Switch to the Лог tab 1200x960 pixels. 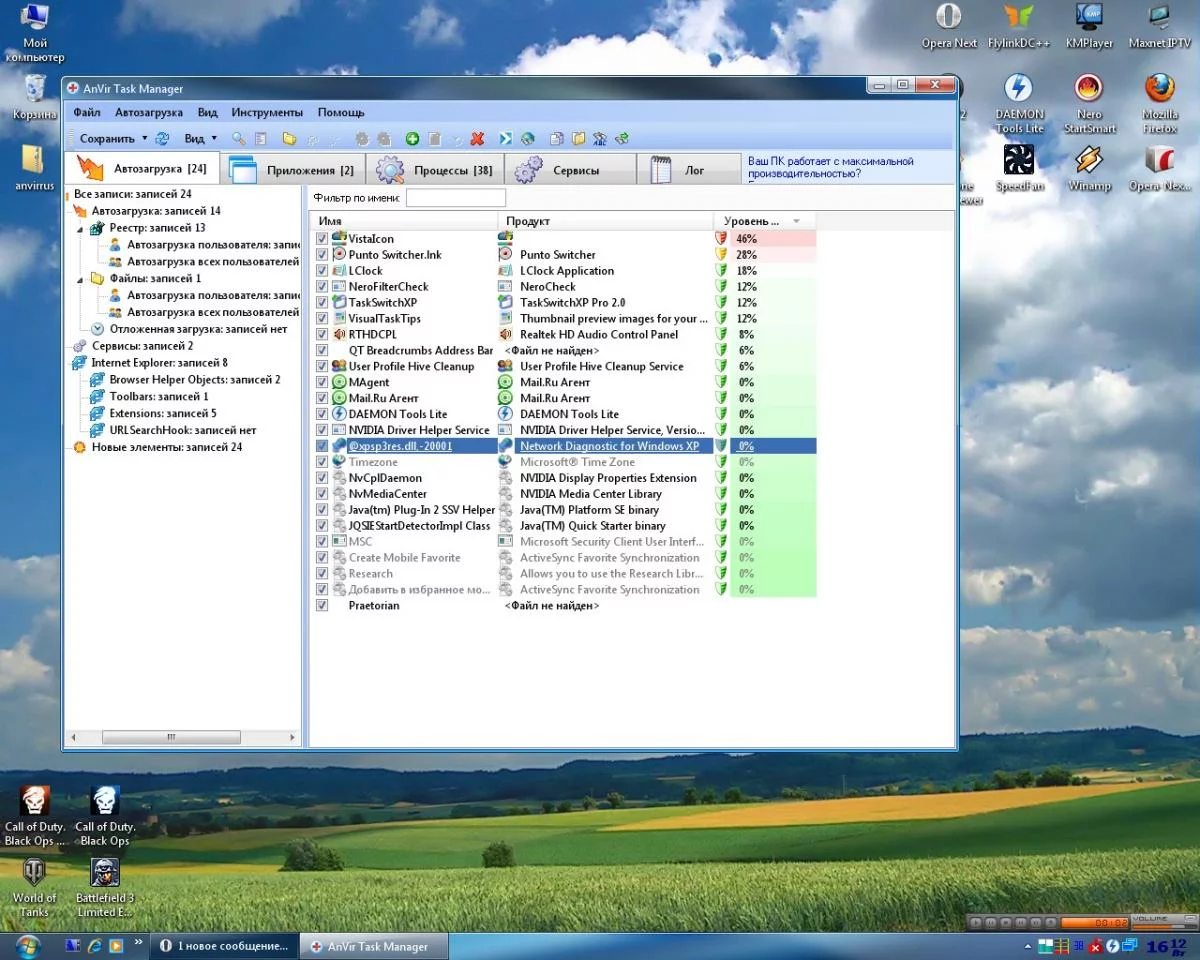coord(689,170)
